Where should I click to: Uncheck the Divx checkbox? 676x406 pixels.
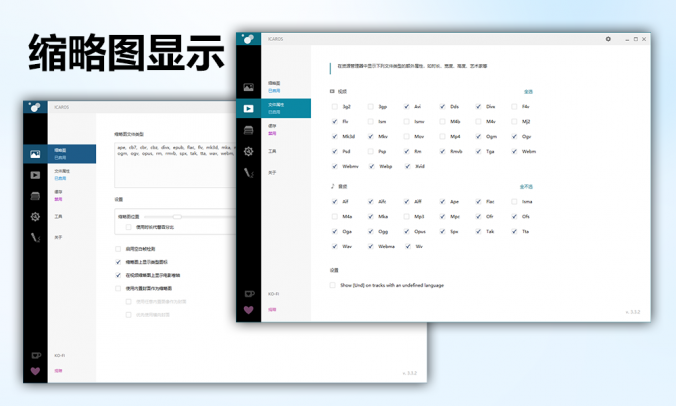tap(478, 106)
